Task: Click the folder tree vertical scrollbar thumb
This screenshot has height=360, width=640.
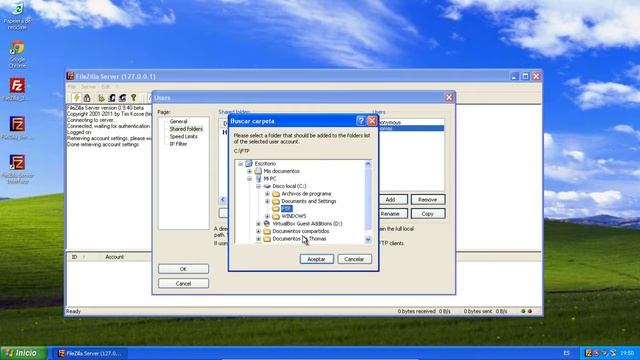Action: pyautogui.click(x=368, y=199)
